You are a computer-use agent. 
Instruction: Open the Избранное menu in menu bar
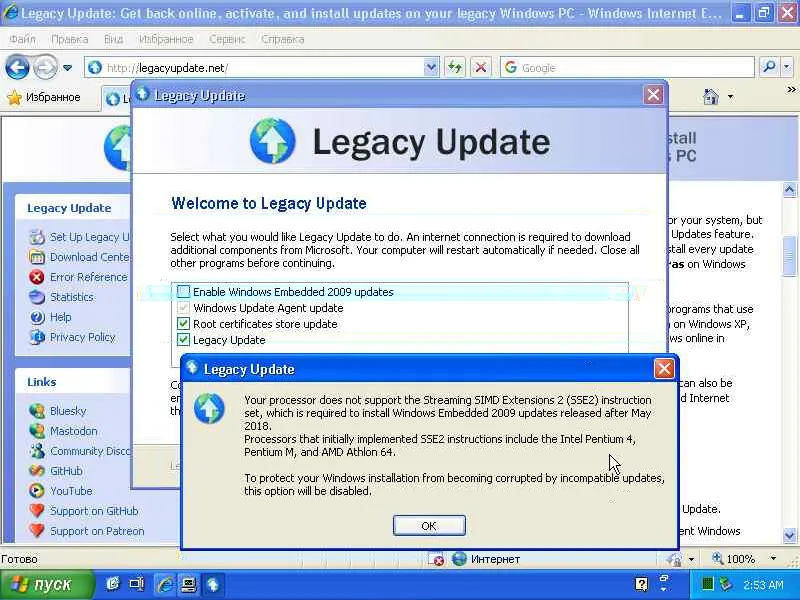coord(166,39)
